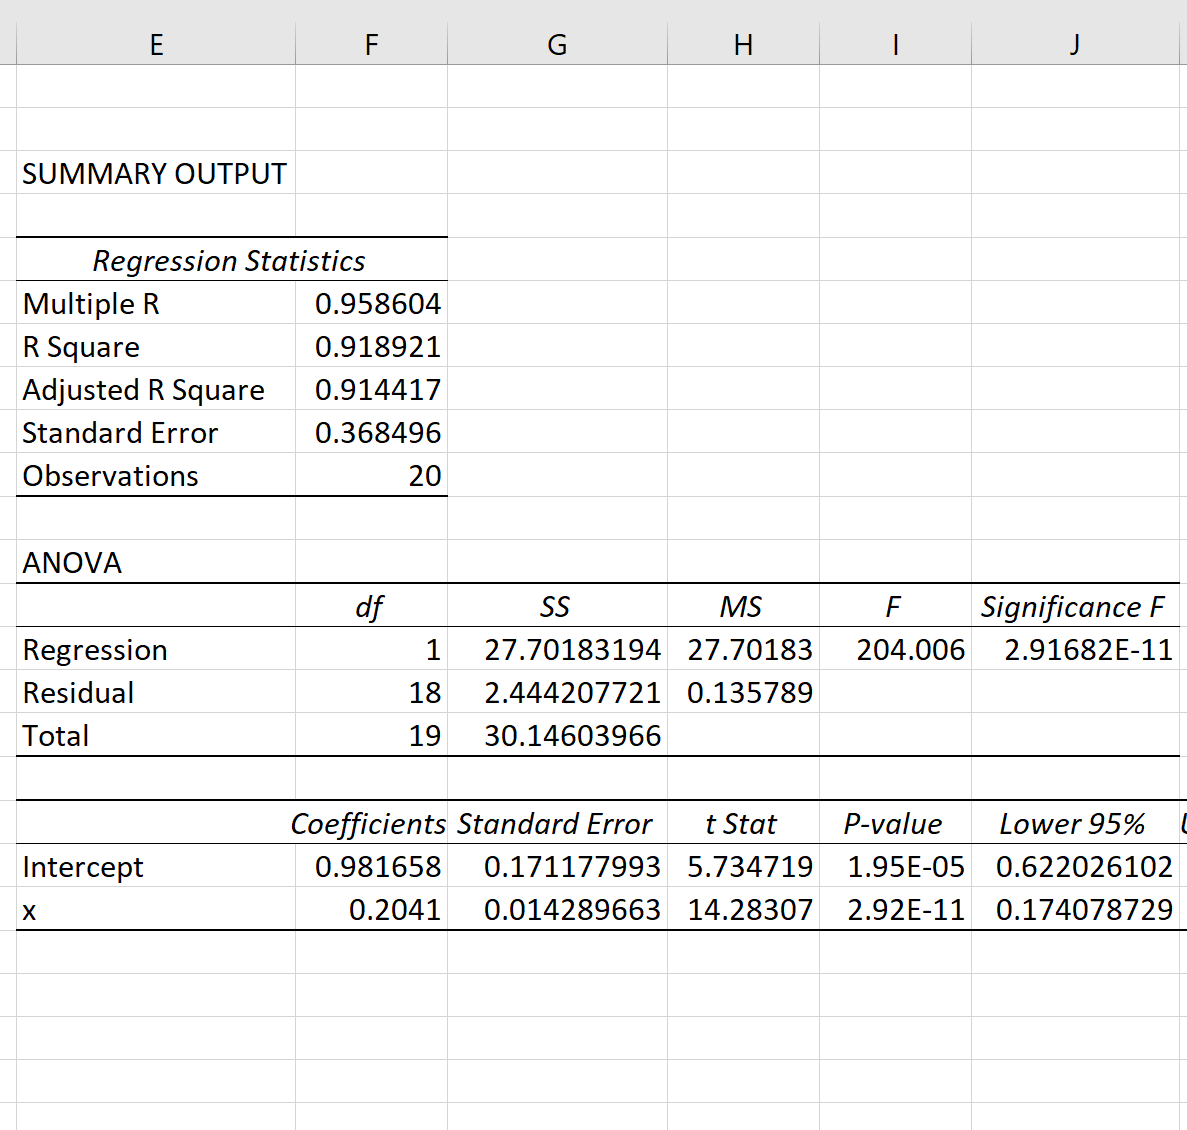
Task: Click Standard Error heading in coefficients table
Action: coord(557,823)
